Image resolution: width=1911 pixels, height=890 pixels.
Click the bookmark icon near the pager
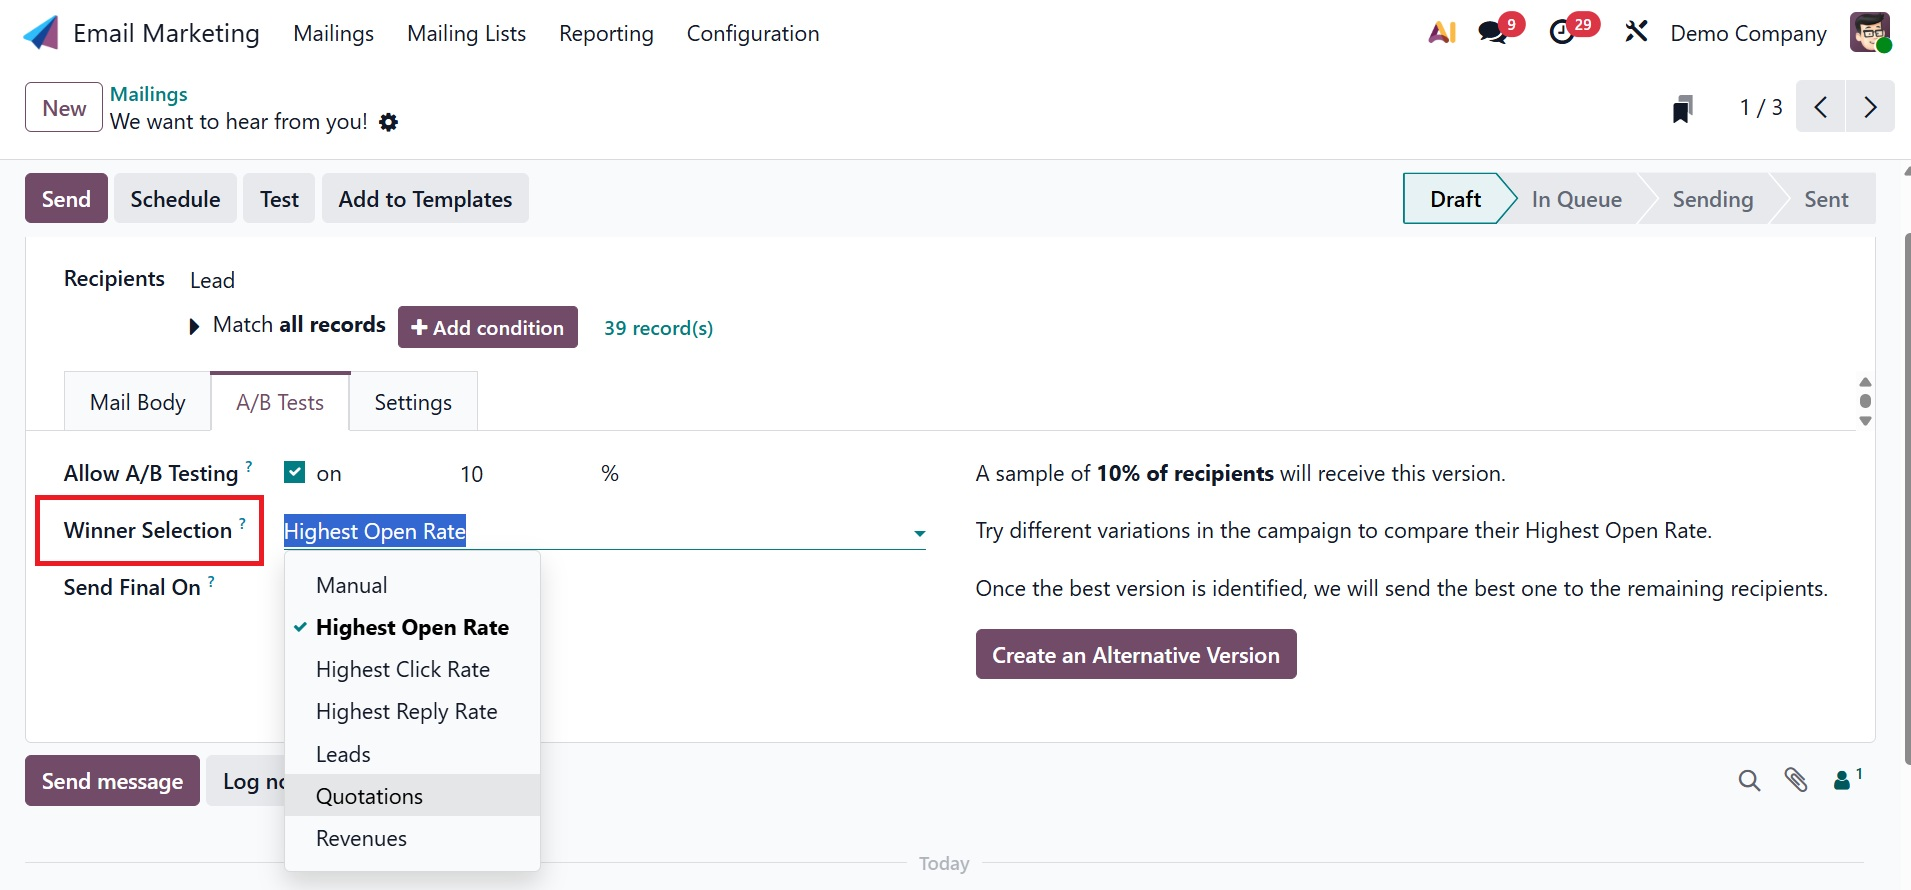click(x=1682, y=108)
